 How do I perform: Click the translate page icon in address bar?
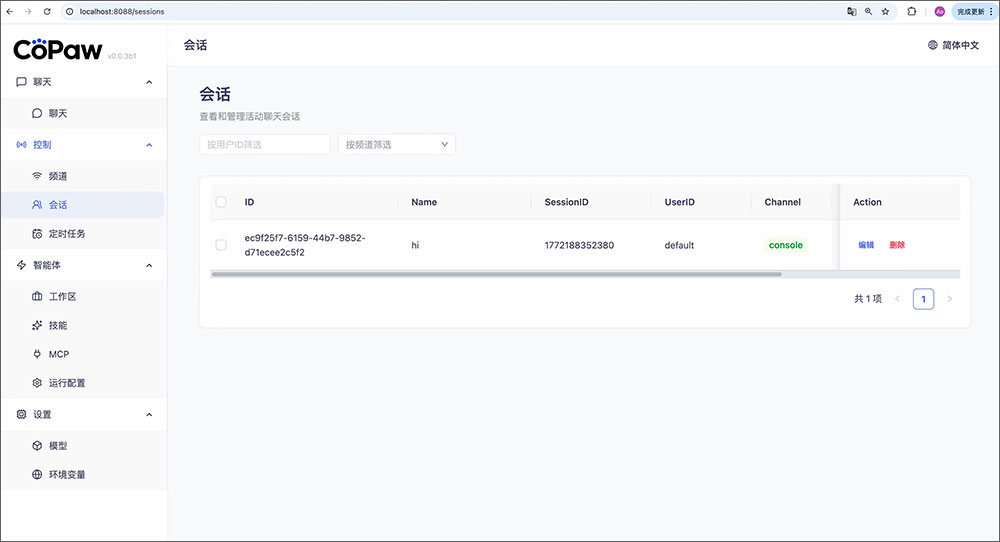pos(851,11)
